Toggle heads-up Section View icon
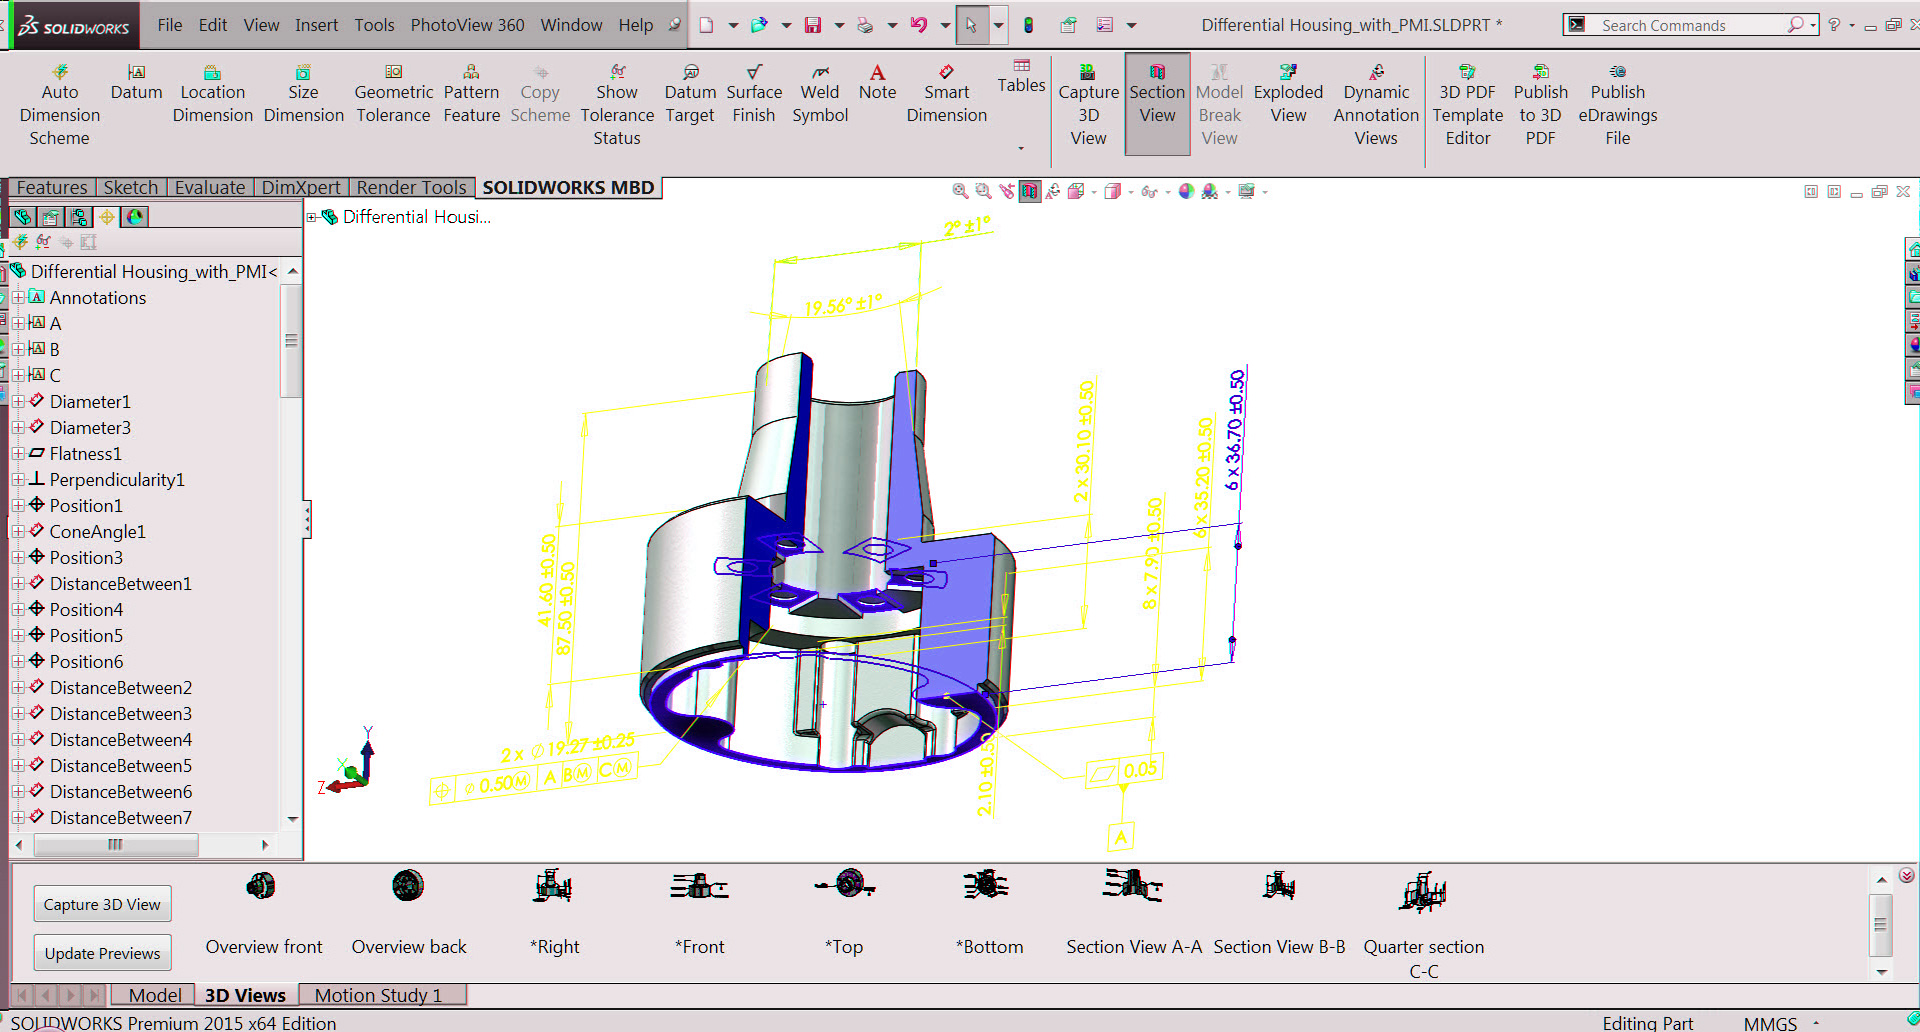The width and height of the screenshot is (1920, 1032). point(1029,191)
